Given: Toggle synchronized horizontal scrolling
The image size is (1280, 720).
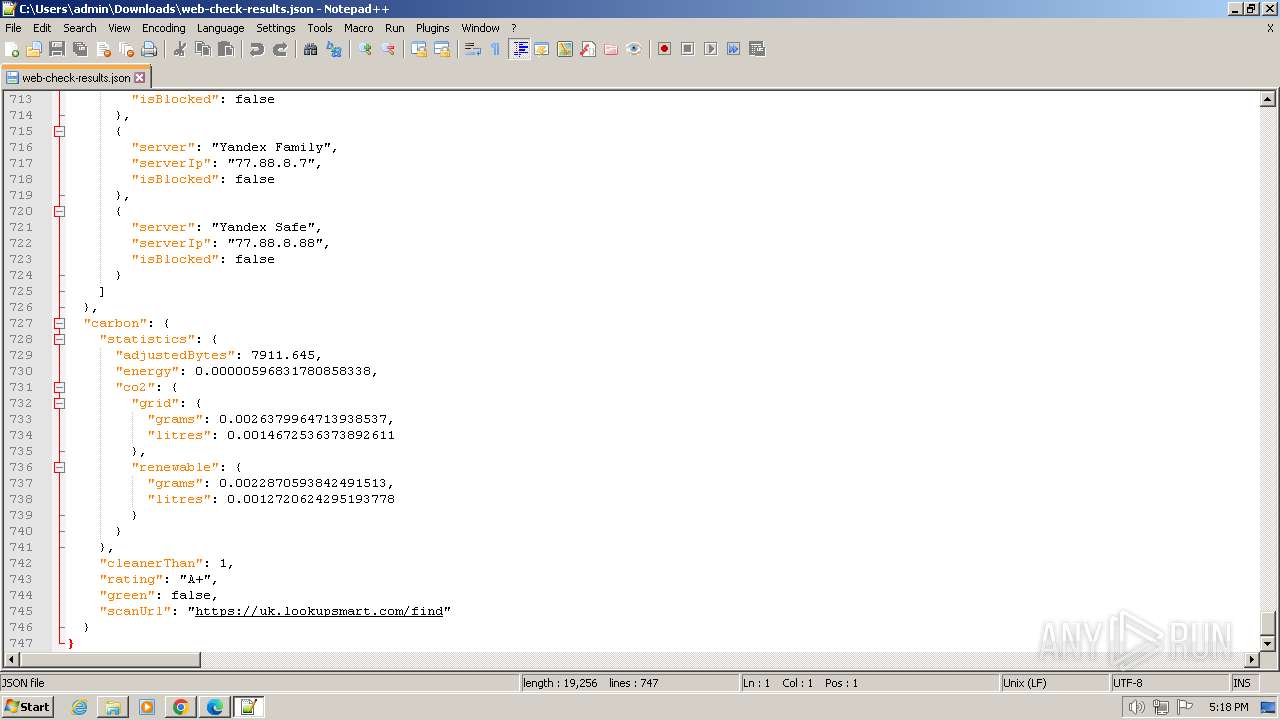Looking at the screenshot, I should (442, 49).
